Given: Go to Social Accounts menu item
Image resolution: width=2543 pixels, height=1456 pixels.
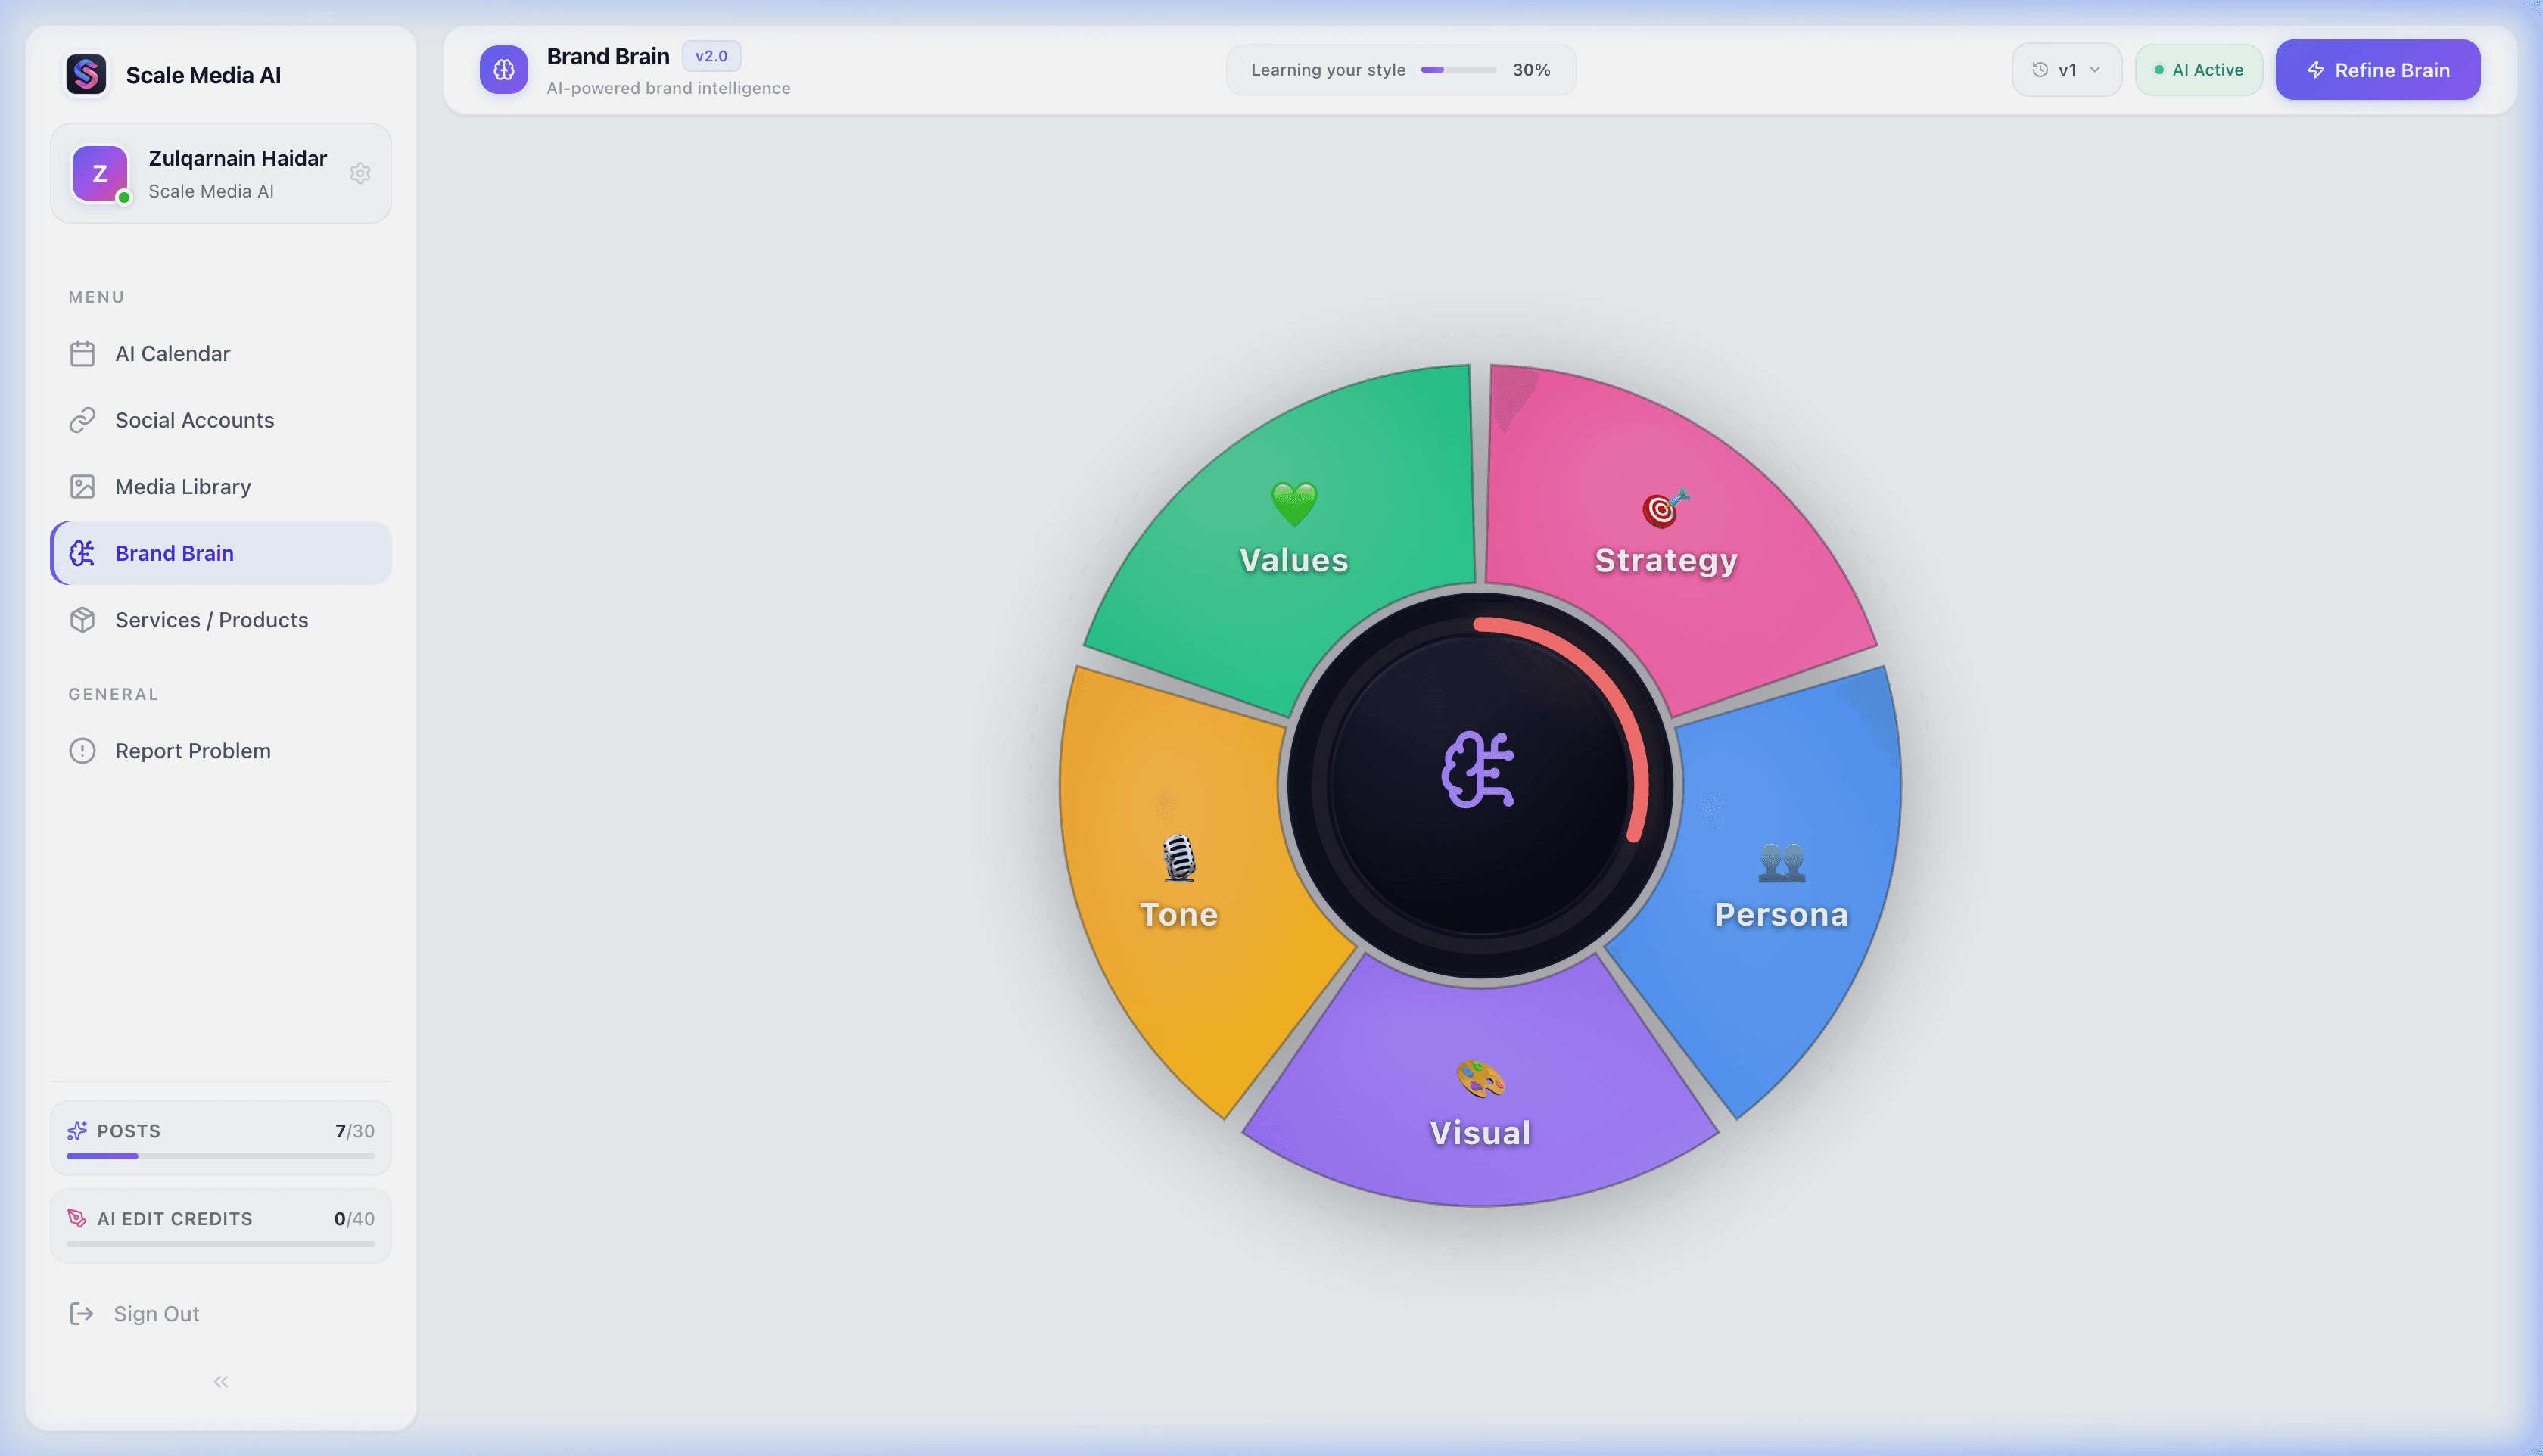Looking at the screenshot, I should (x=194, y=420).
